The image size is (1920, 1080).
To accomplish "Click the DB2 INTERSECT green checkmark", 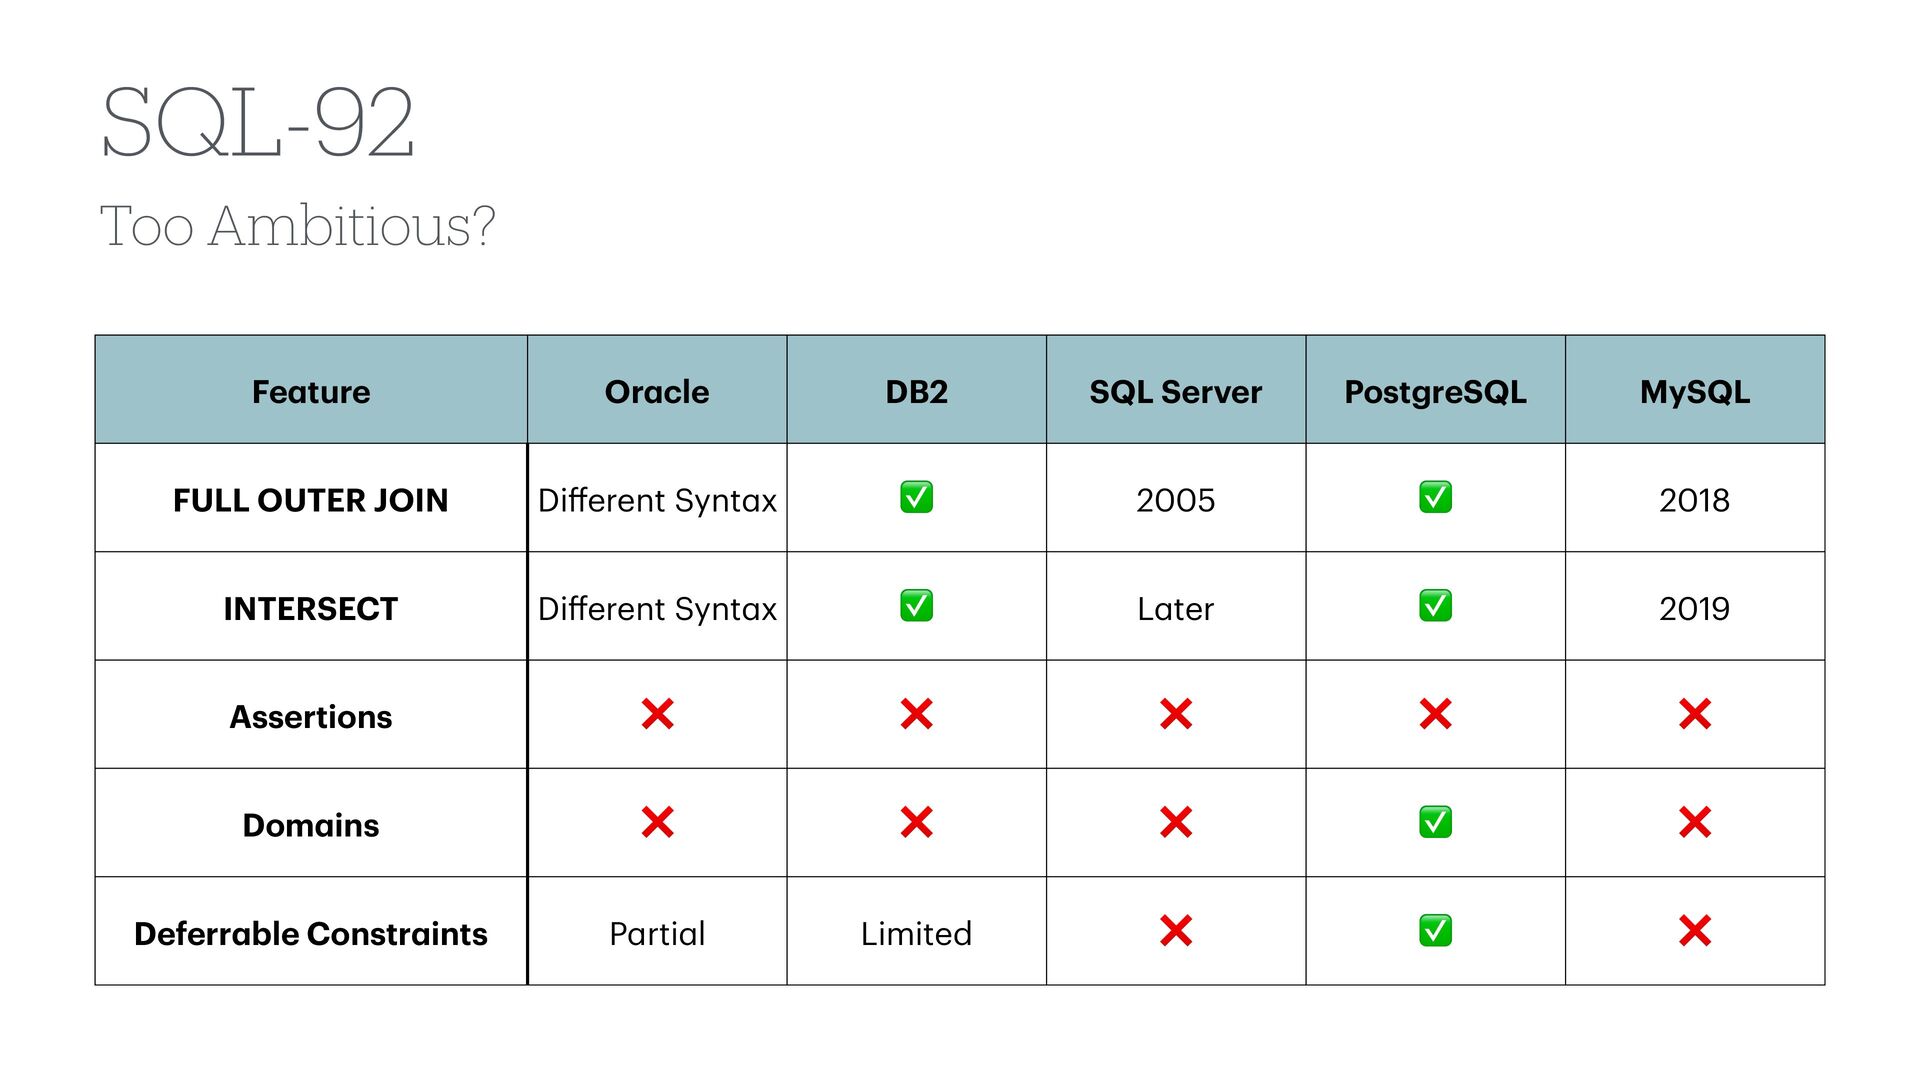I will [916, 606].
